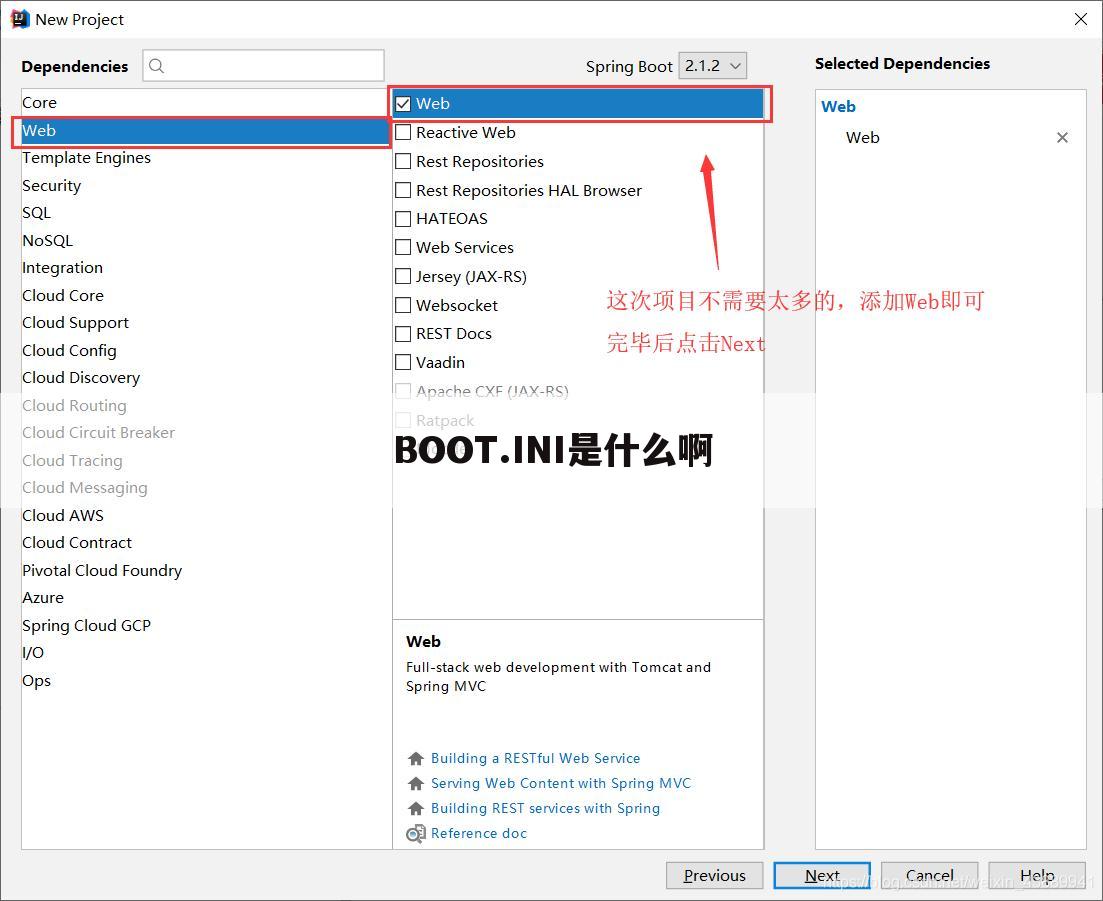Open the Spring Boot version dropdown
Viewport: 1103px width, 901px height.
coord(712,66)
